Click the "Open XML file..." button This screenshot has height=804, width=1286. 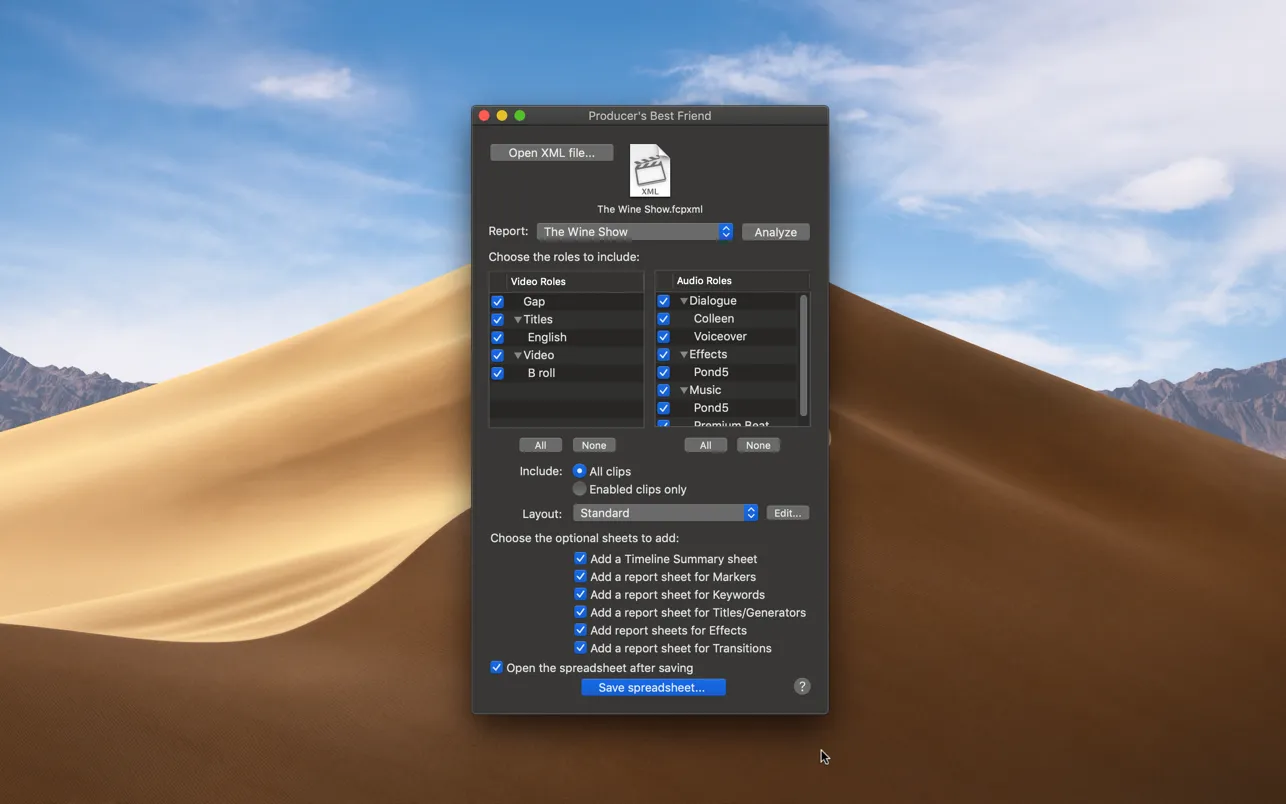551,152
